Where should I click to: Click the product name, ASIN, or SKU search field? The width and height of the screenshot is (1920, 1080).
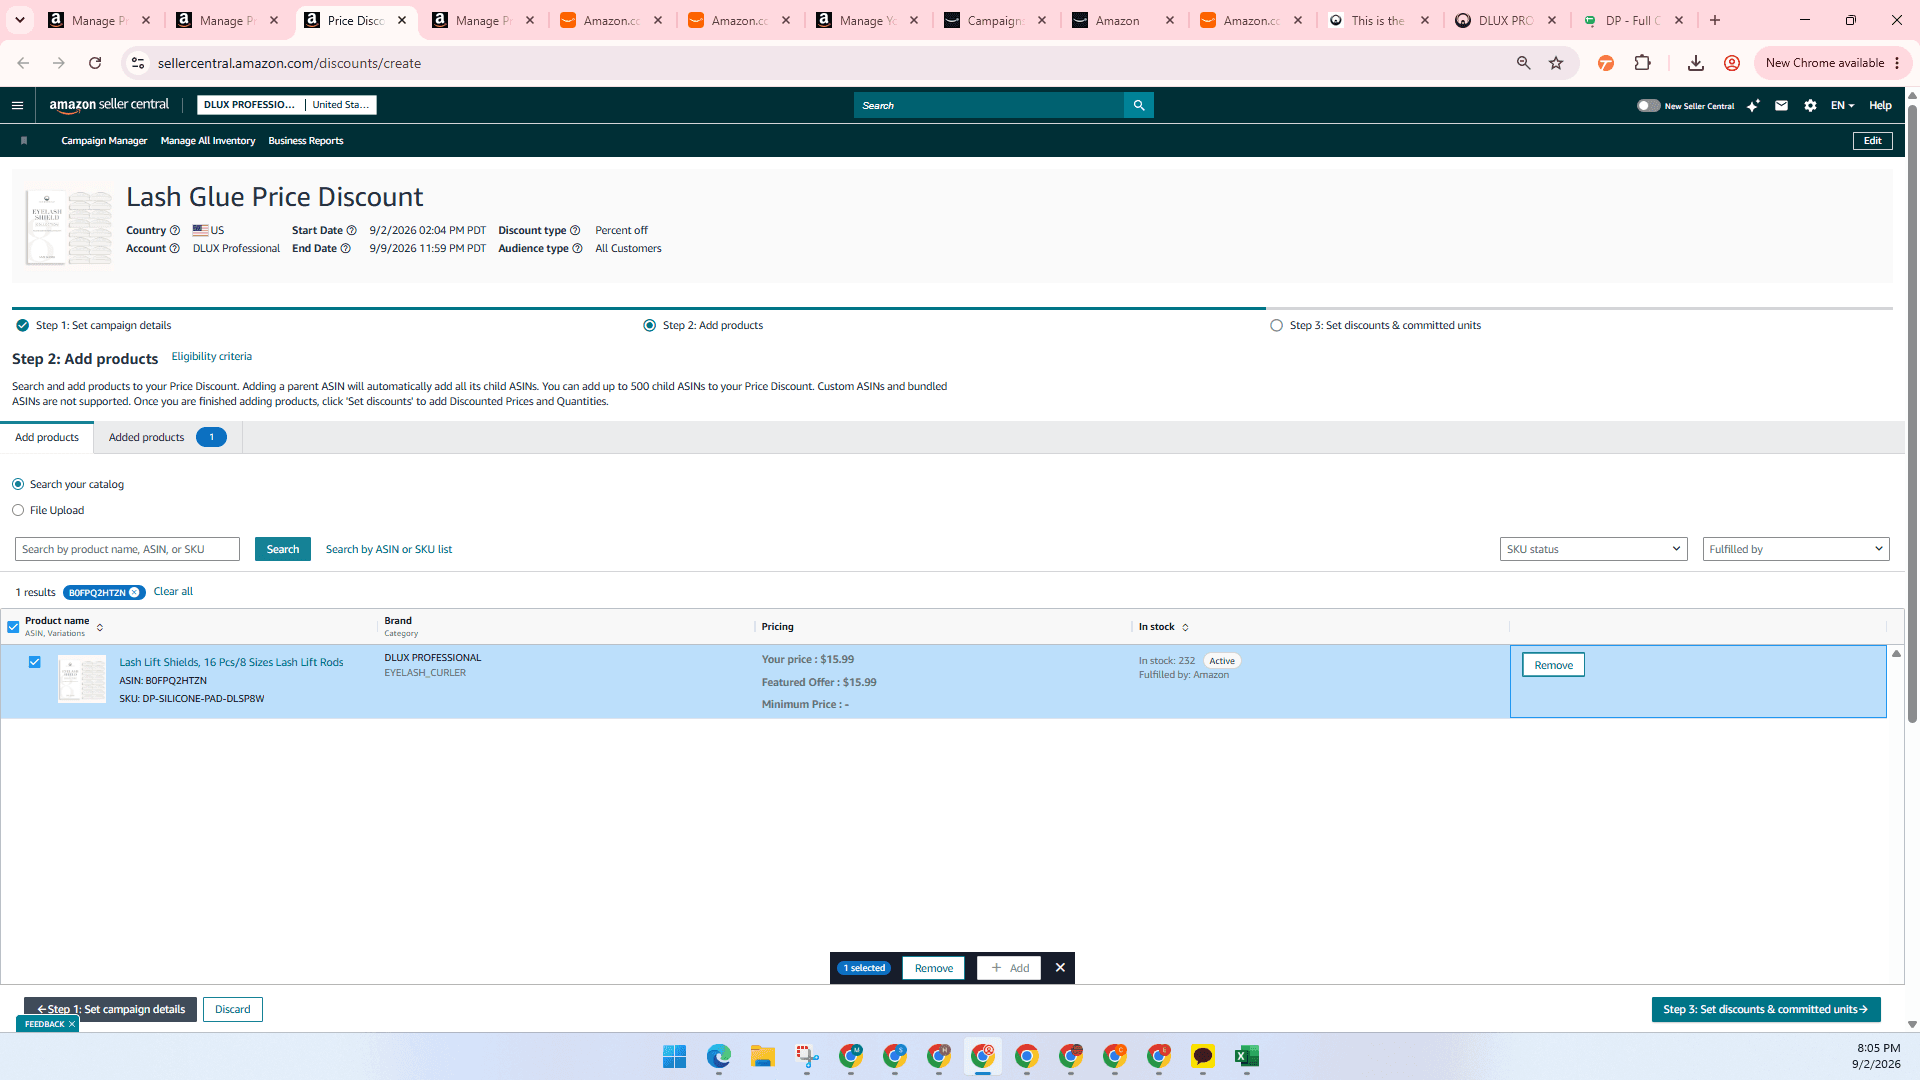pyautogui.click(x=127, y=549)
